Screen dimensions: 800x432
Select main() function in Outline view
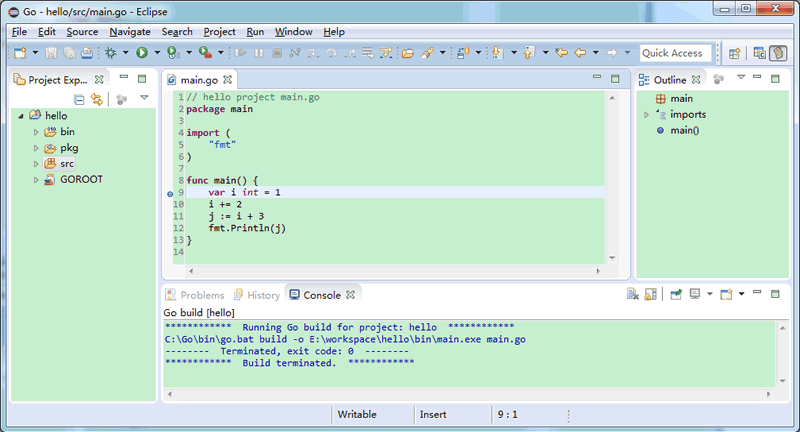pos(684,130)
